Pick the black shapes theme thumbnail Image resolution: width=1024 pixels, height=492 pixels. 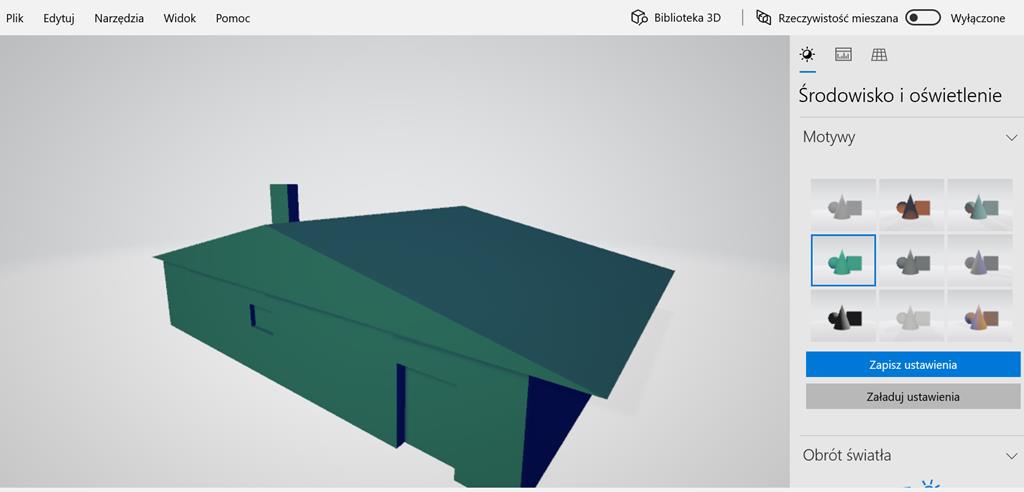point(843,315)
